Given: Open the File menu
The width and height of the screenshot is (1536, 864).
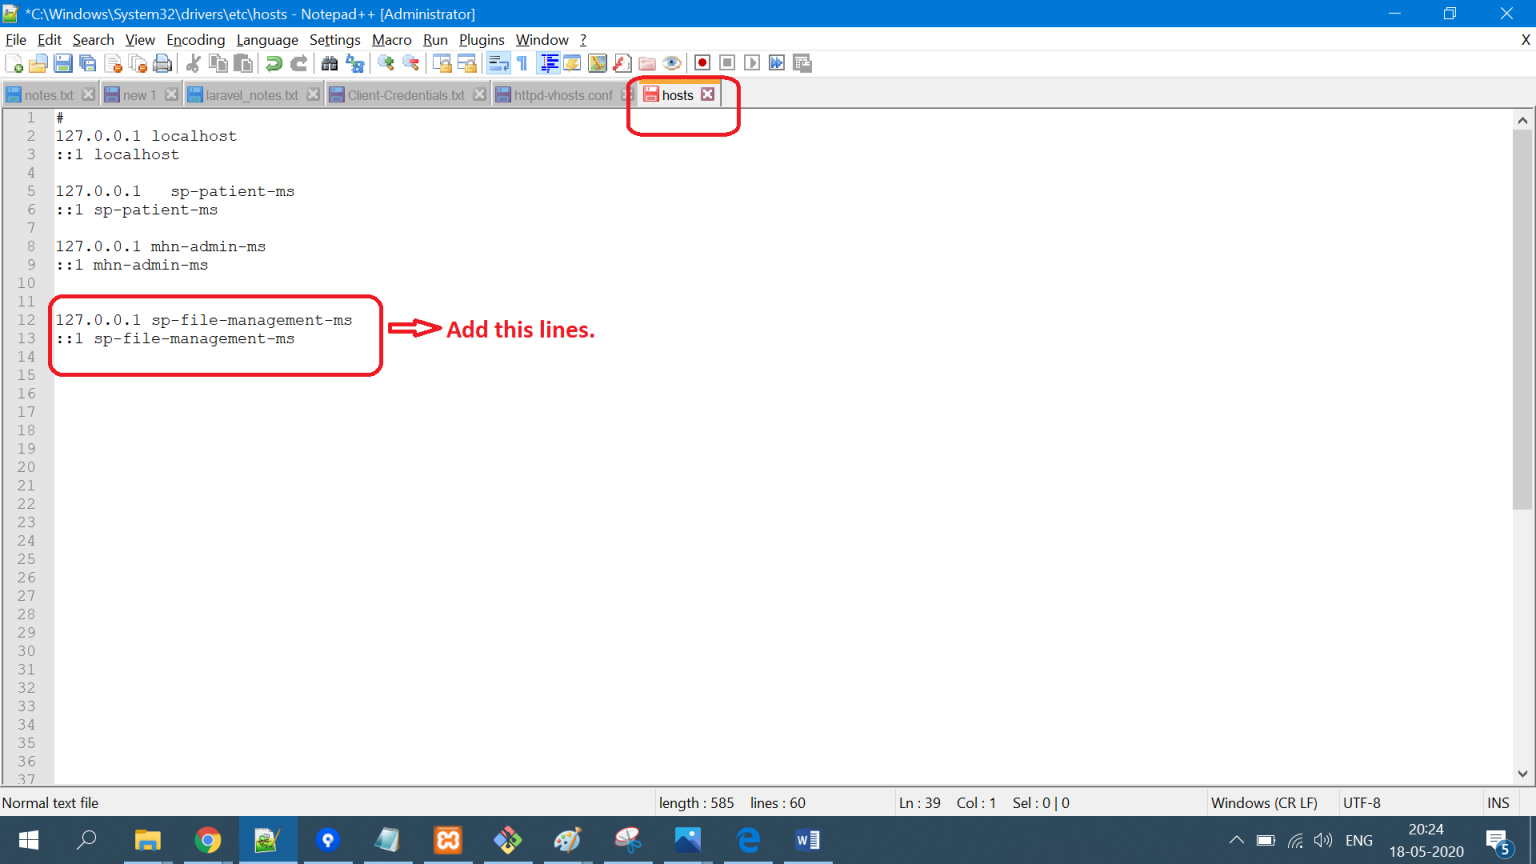Looking at the screenshot, I should click(16, 40).
